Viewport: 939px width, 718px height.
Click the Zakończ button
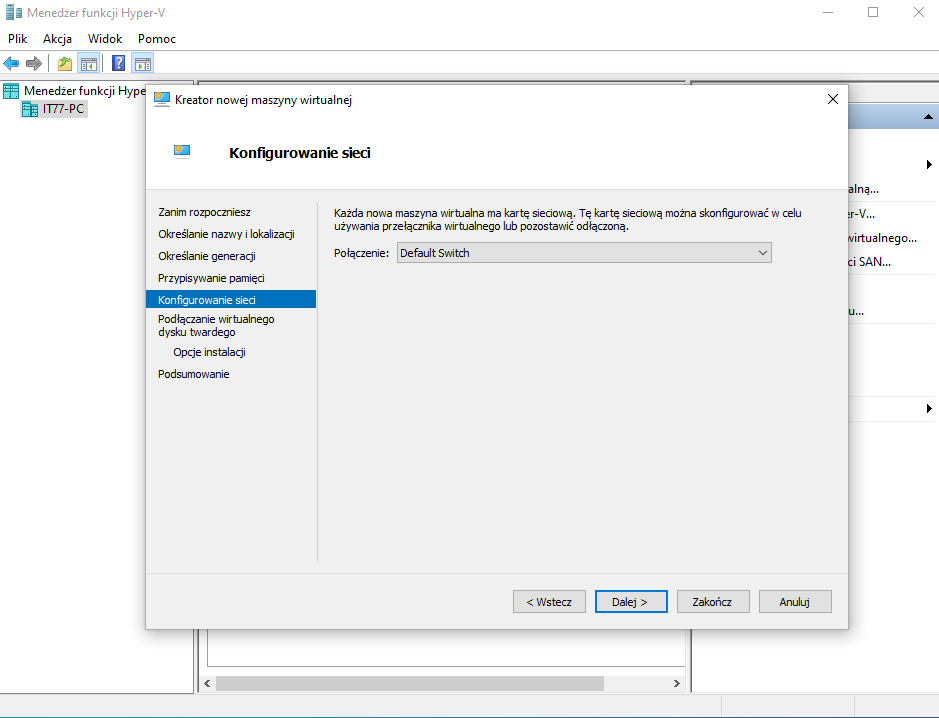coord(713,602)
